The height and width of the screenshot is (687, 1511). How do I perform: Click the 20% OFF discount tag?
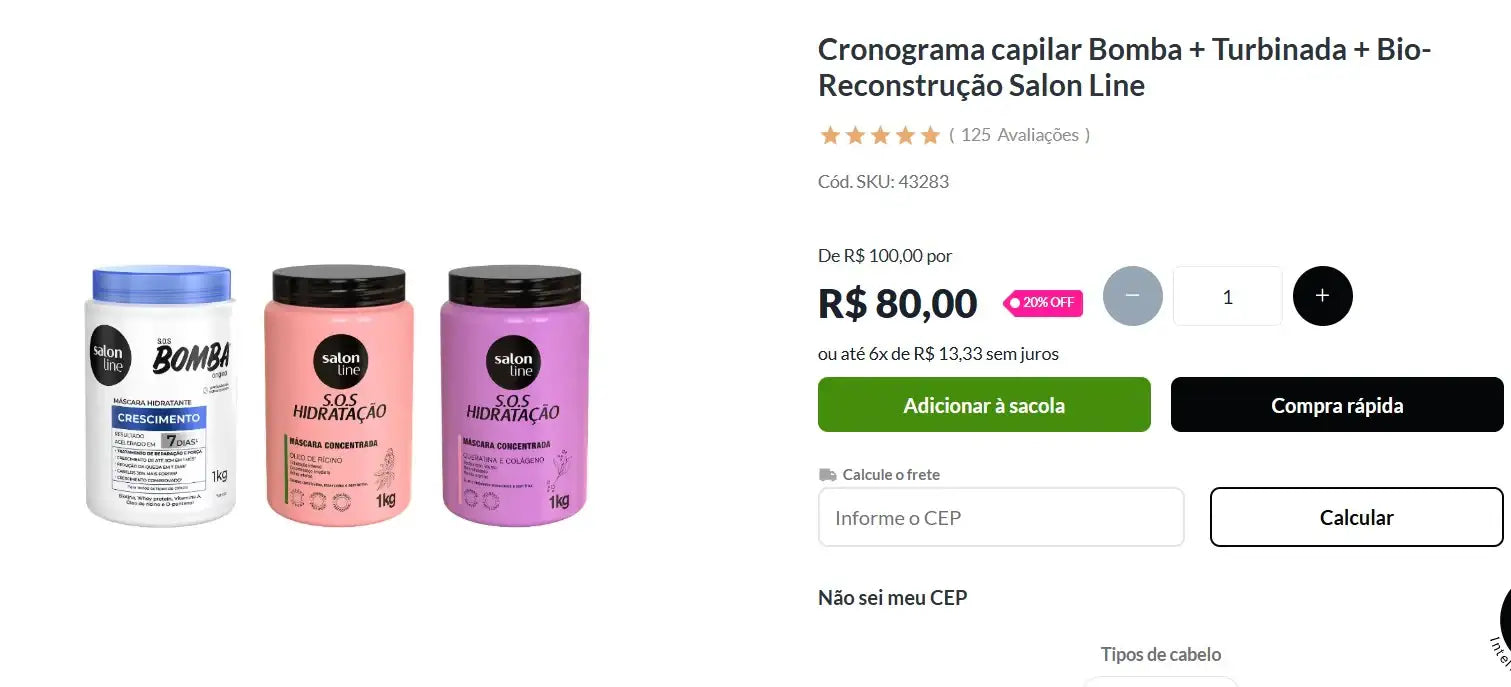click(1043, 302)
